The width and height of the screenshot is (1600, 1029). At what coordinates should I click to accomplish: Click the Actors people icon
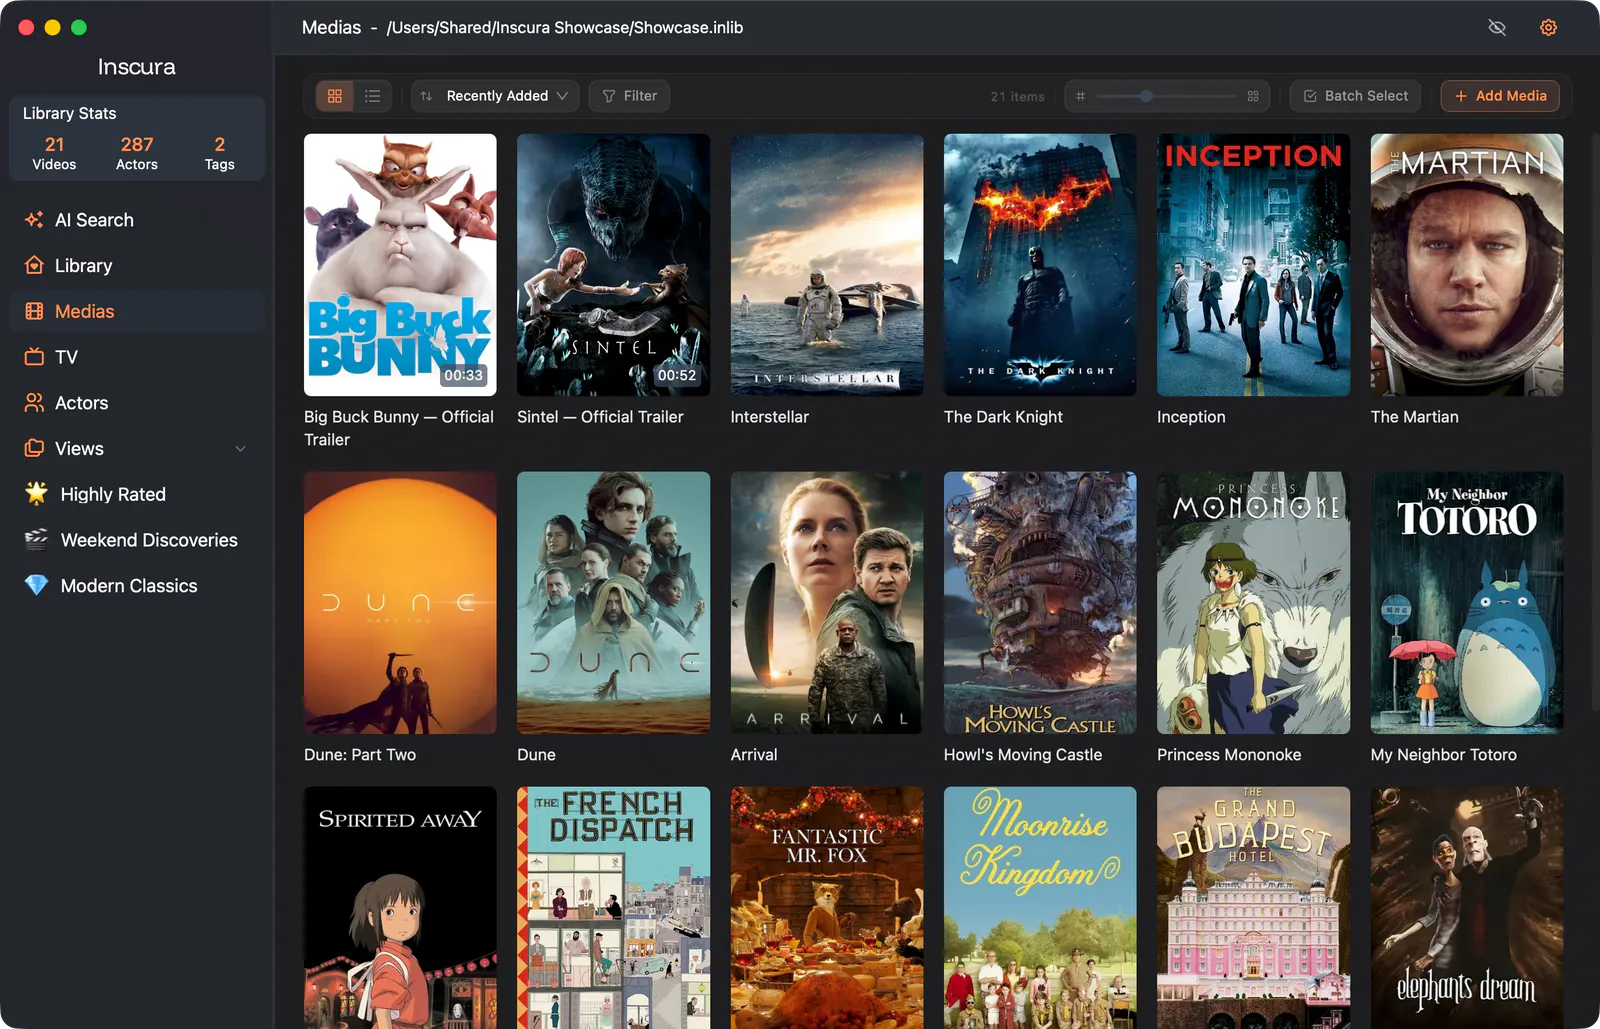34,402
